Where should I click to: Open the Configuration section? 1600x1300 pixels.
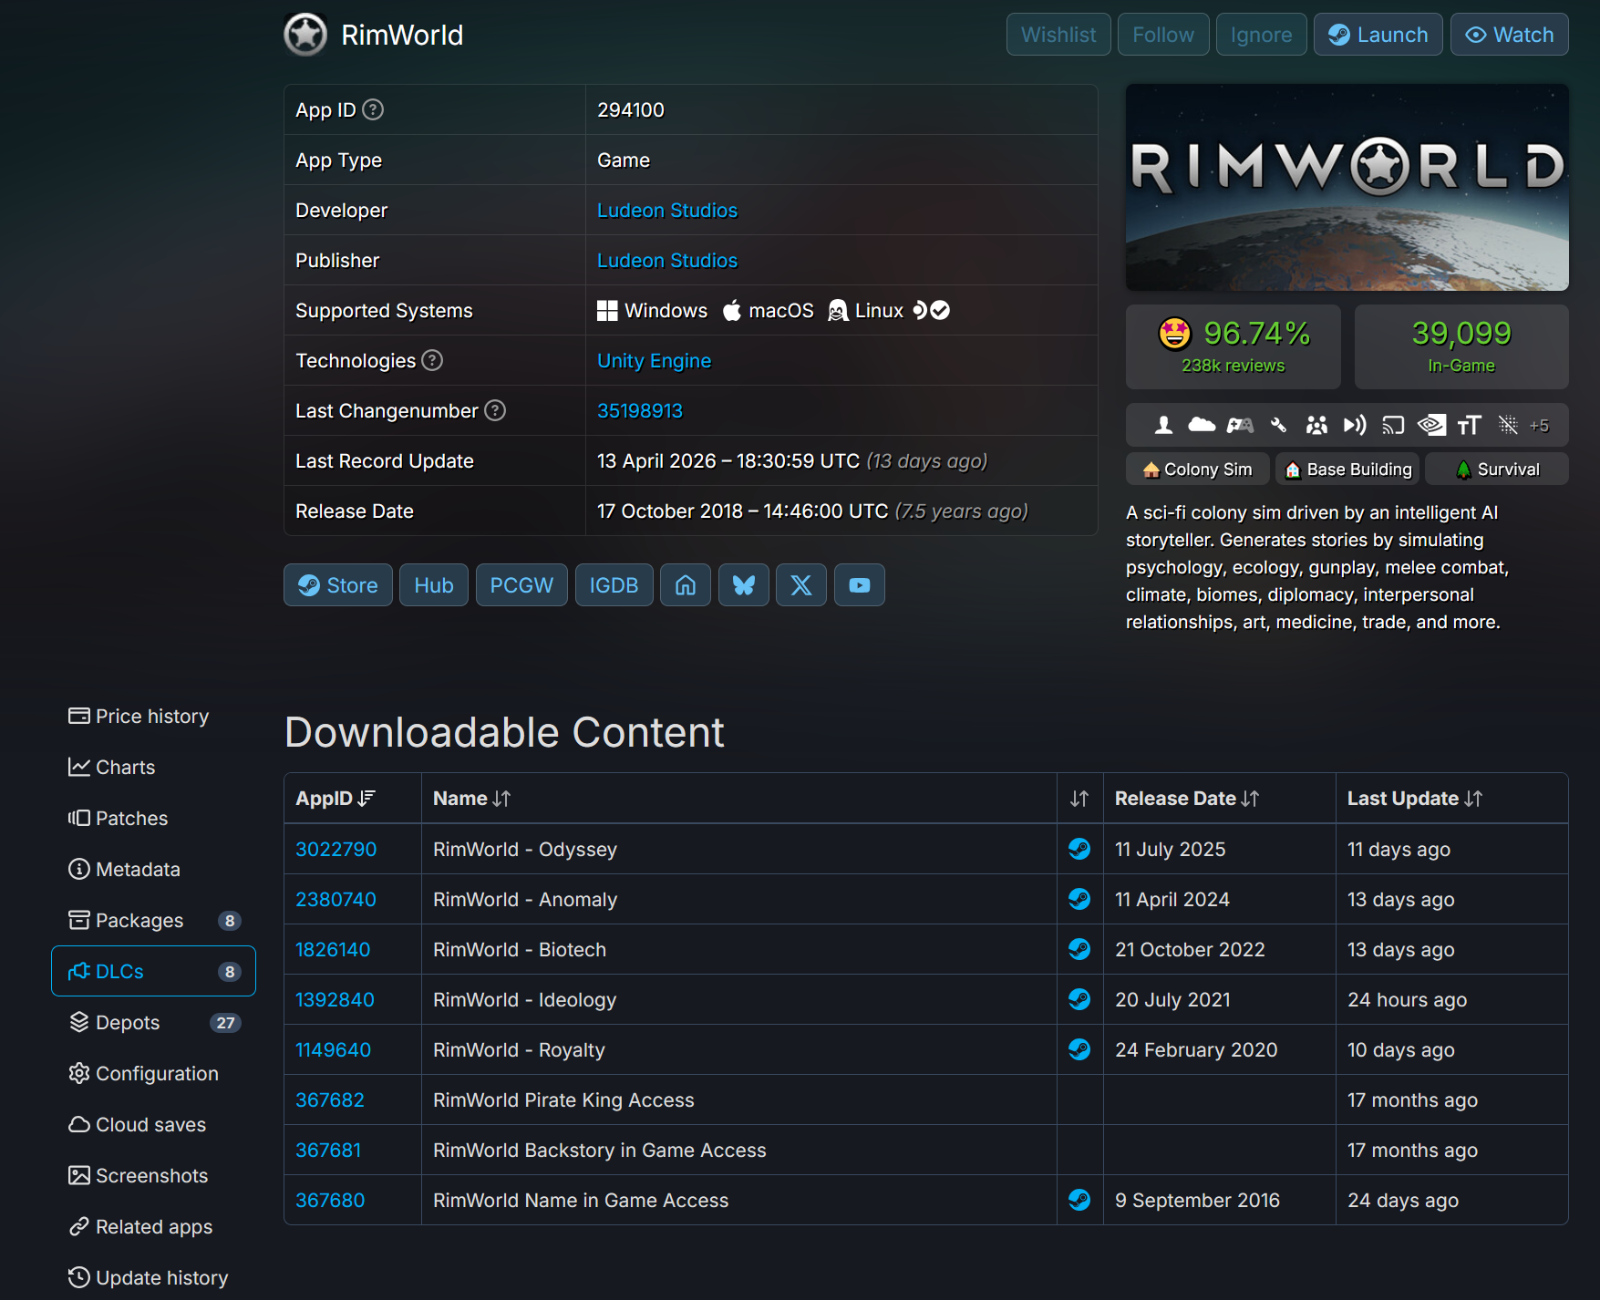point(153,1073)
